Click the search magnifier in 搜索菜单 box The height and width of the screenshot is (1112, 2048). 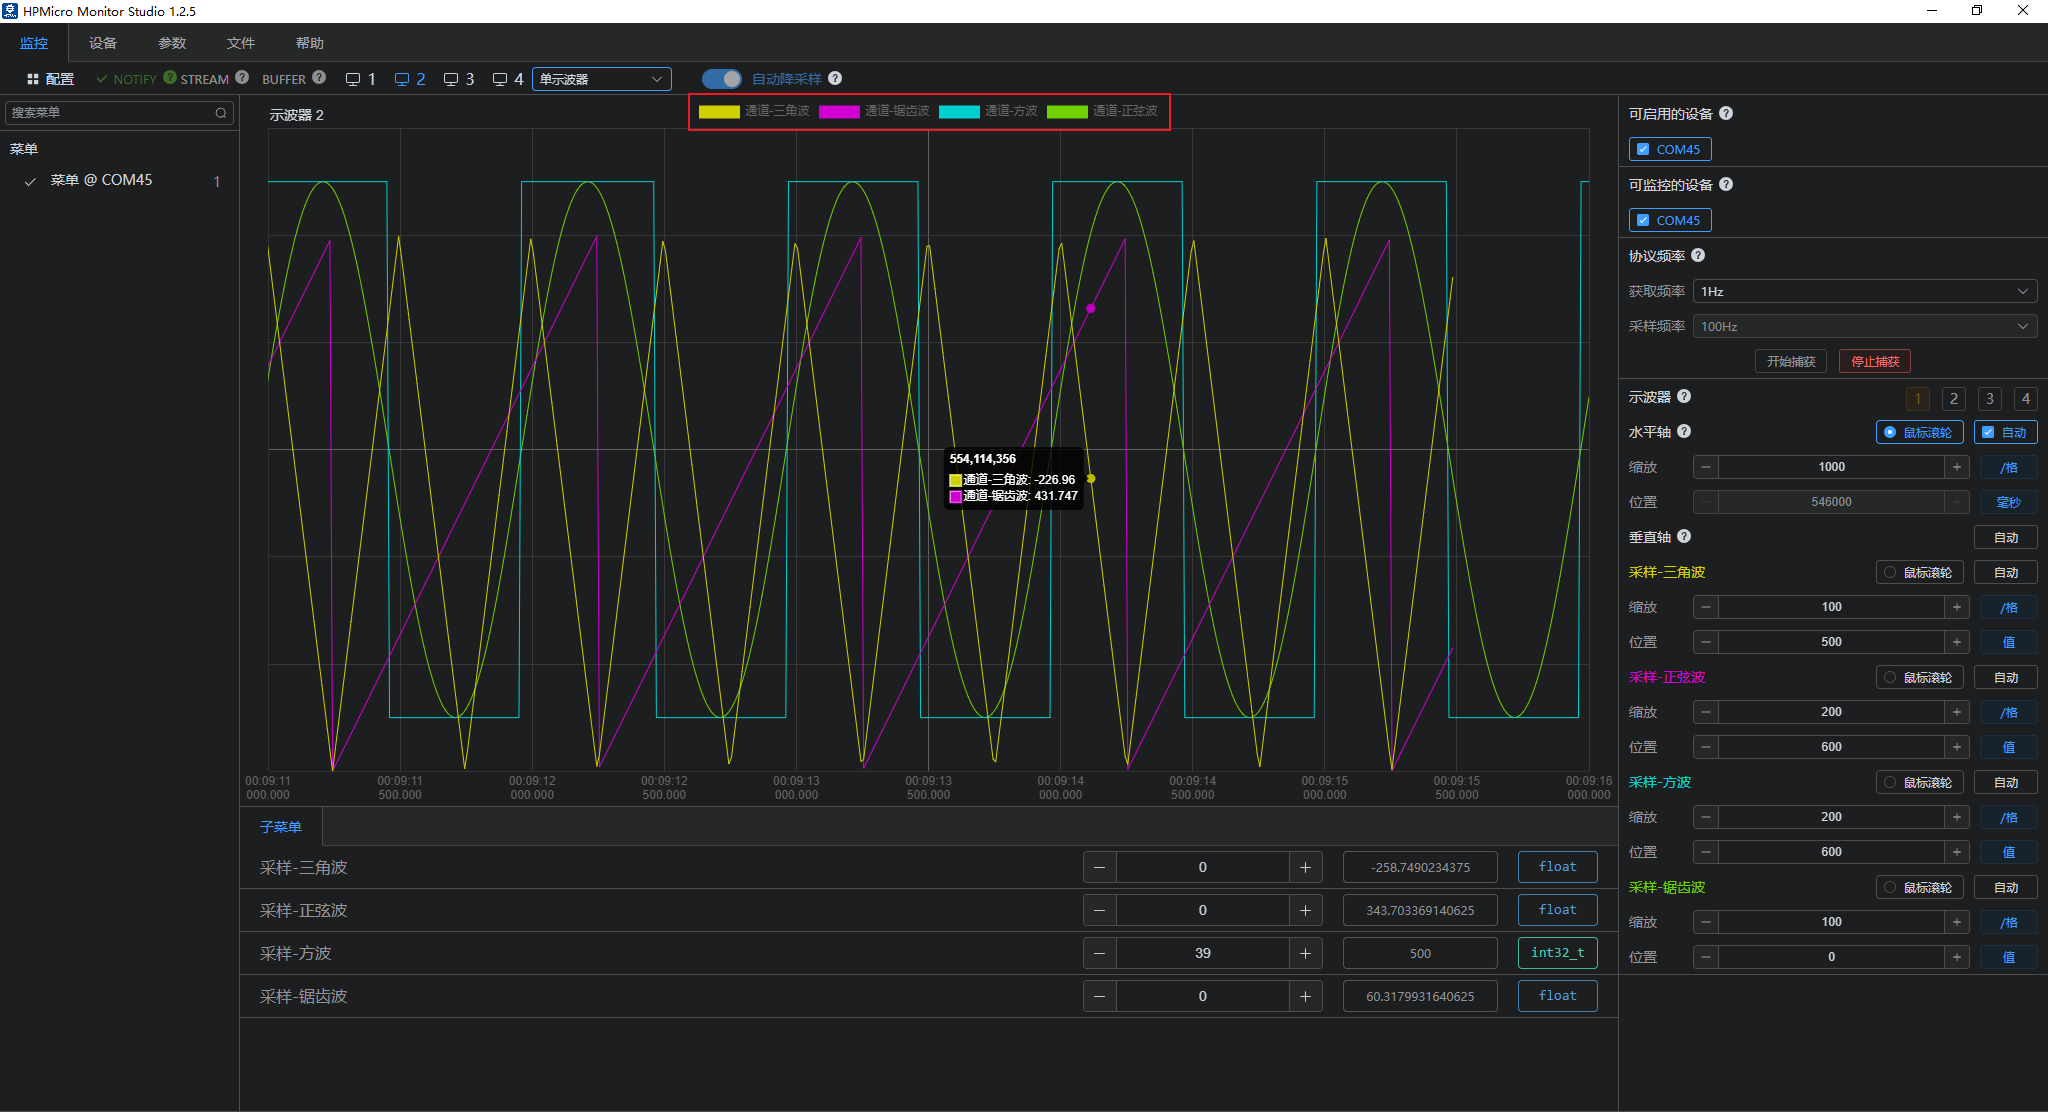[221, 113]
